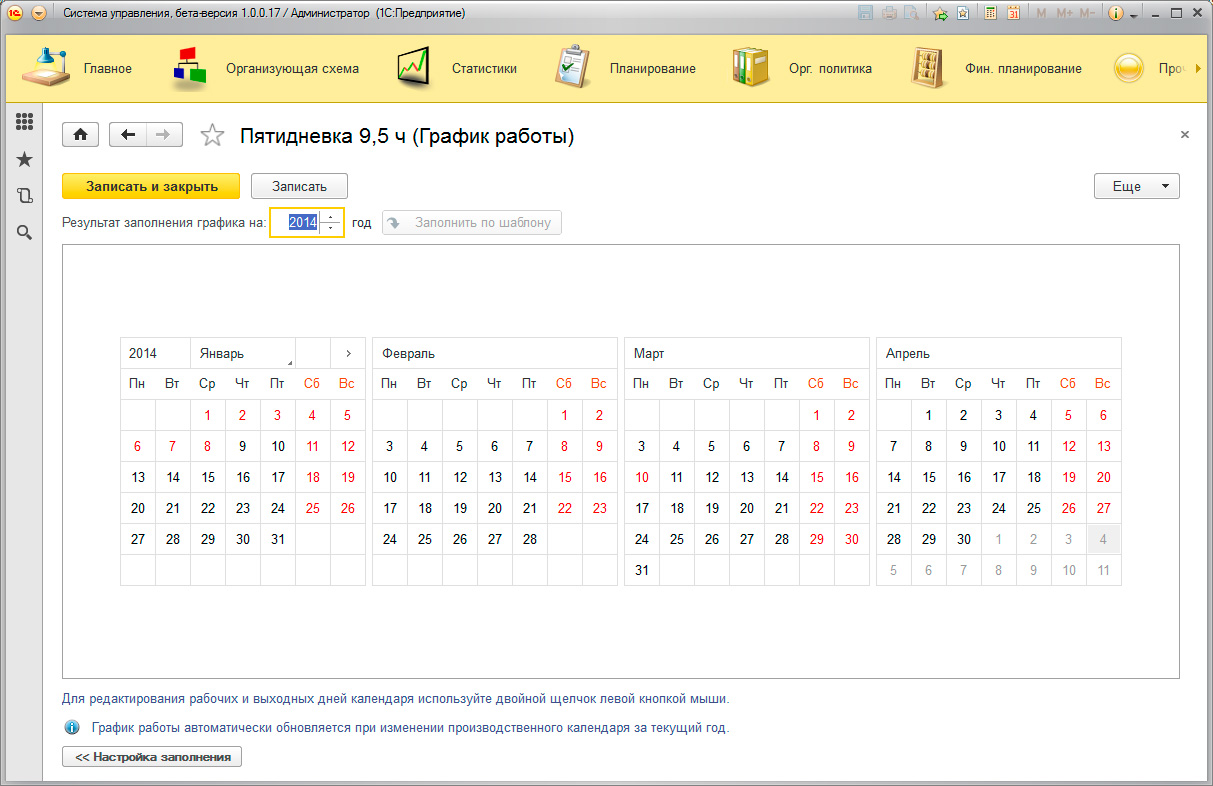Image resolution: width=1213 pixels, height=786 pixels.
Task: Click the Записать и закрыть button
Action: pos(151,186)
